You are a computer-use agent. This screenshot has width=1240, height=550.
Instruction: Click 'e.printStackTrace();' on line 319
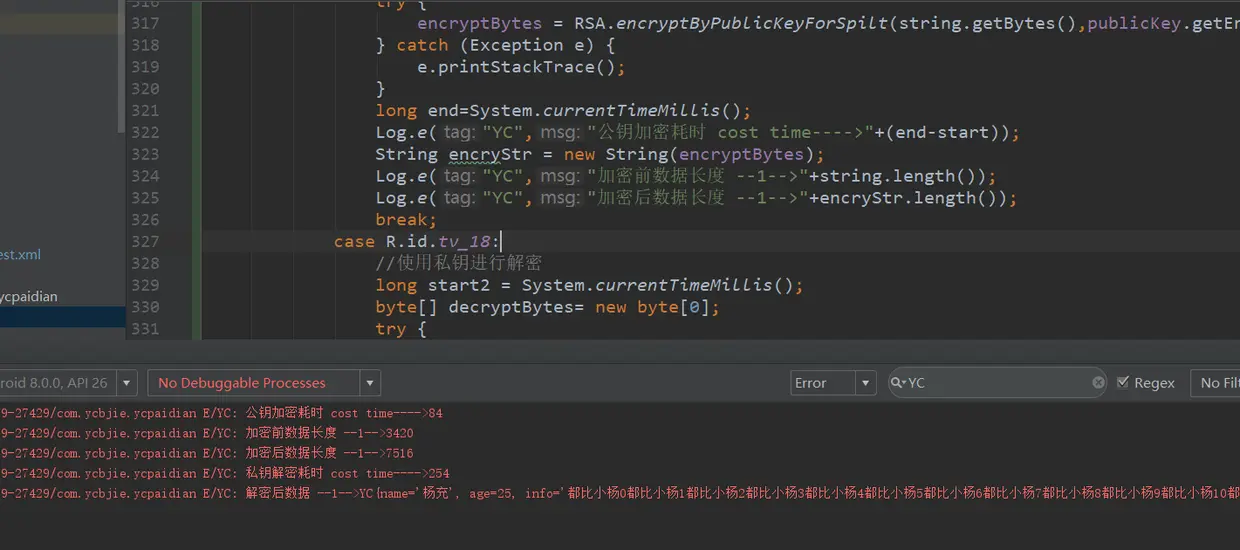point(521,67)
